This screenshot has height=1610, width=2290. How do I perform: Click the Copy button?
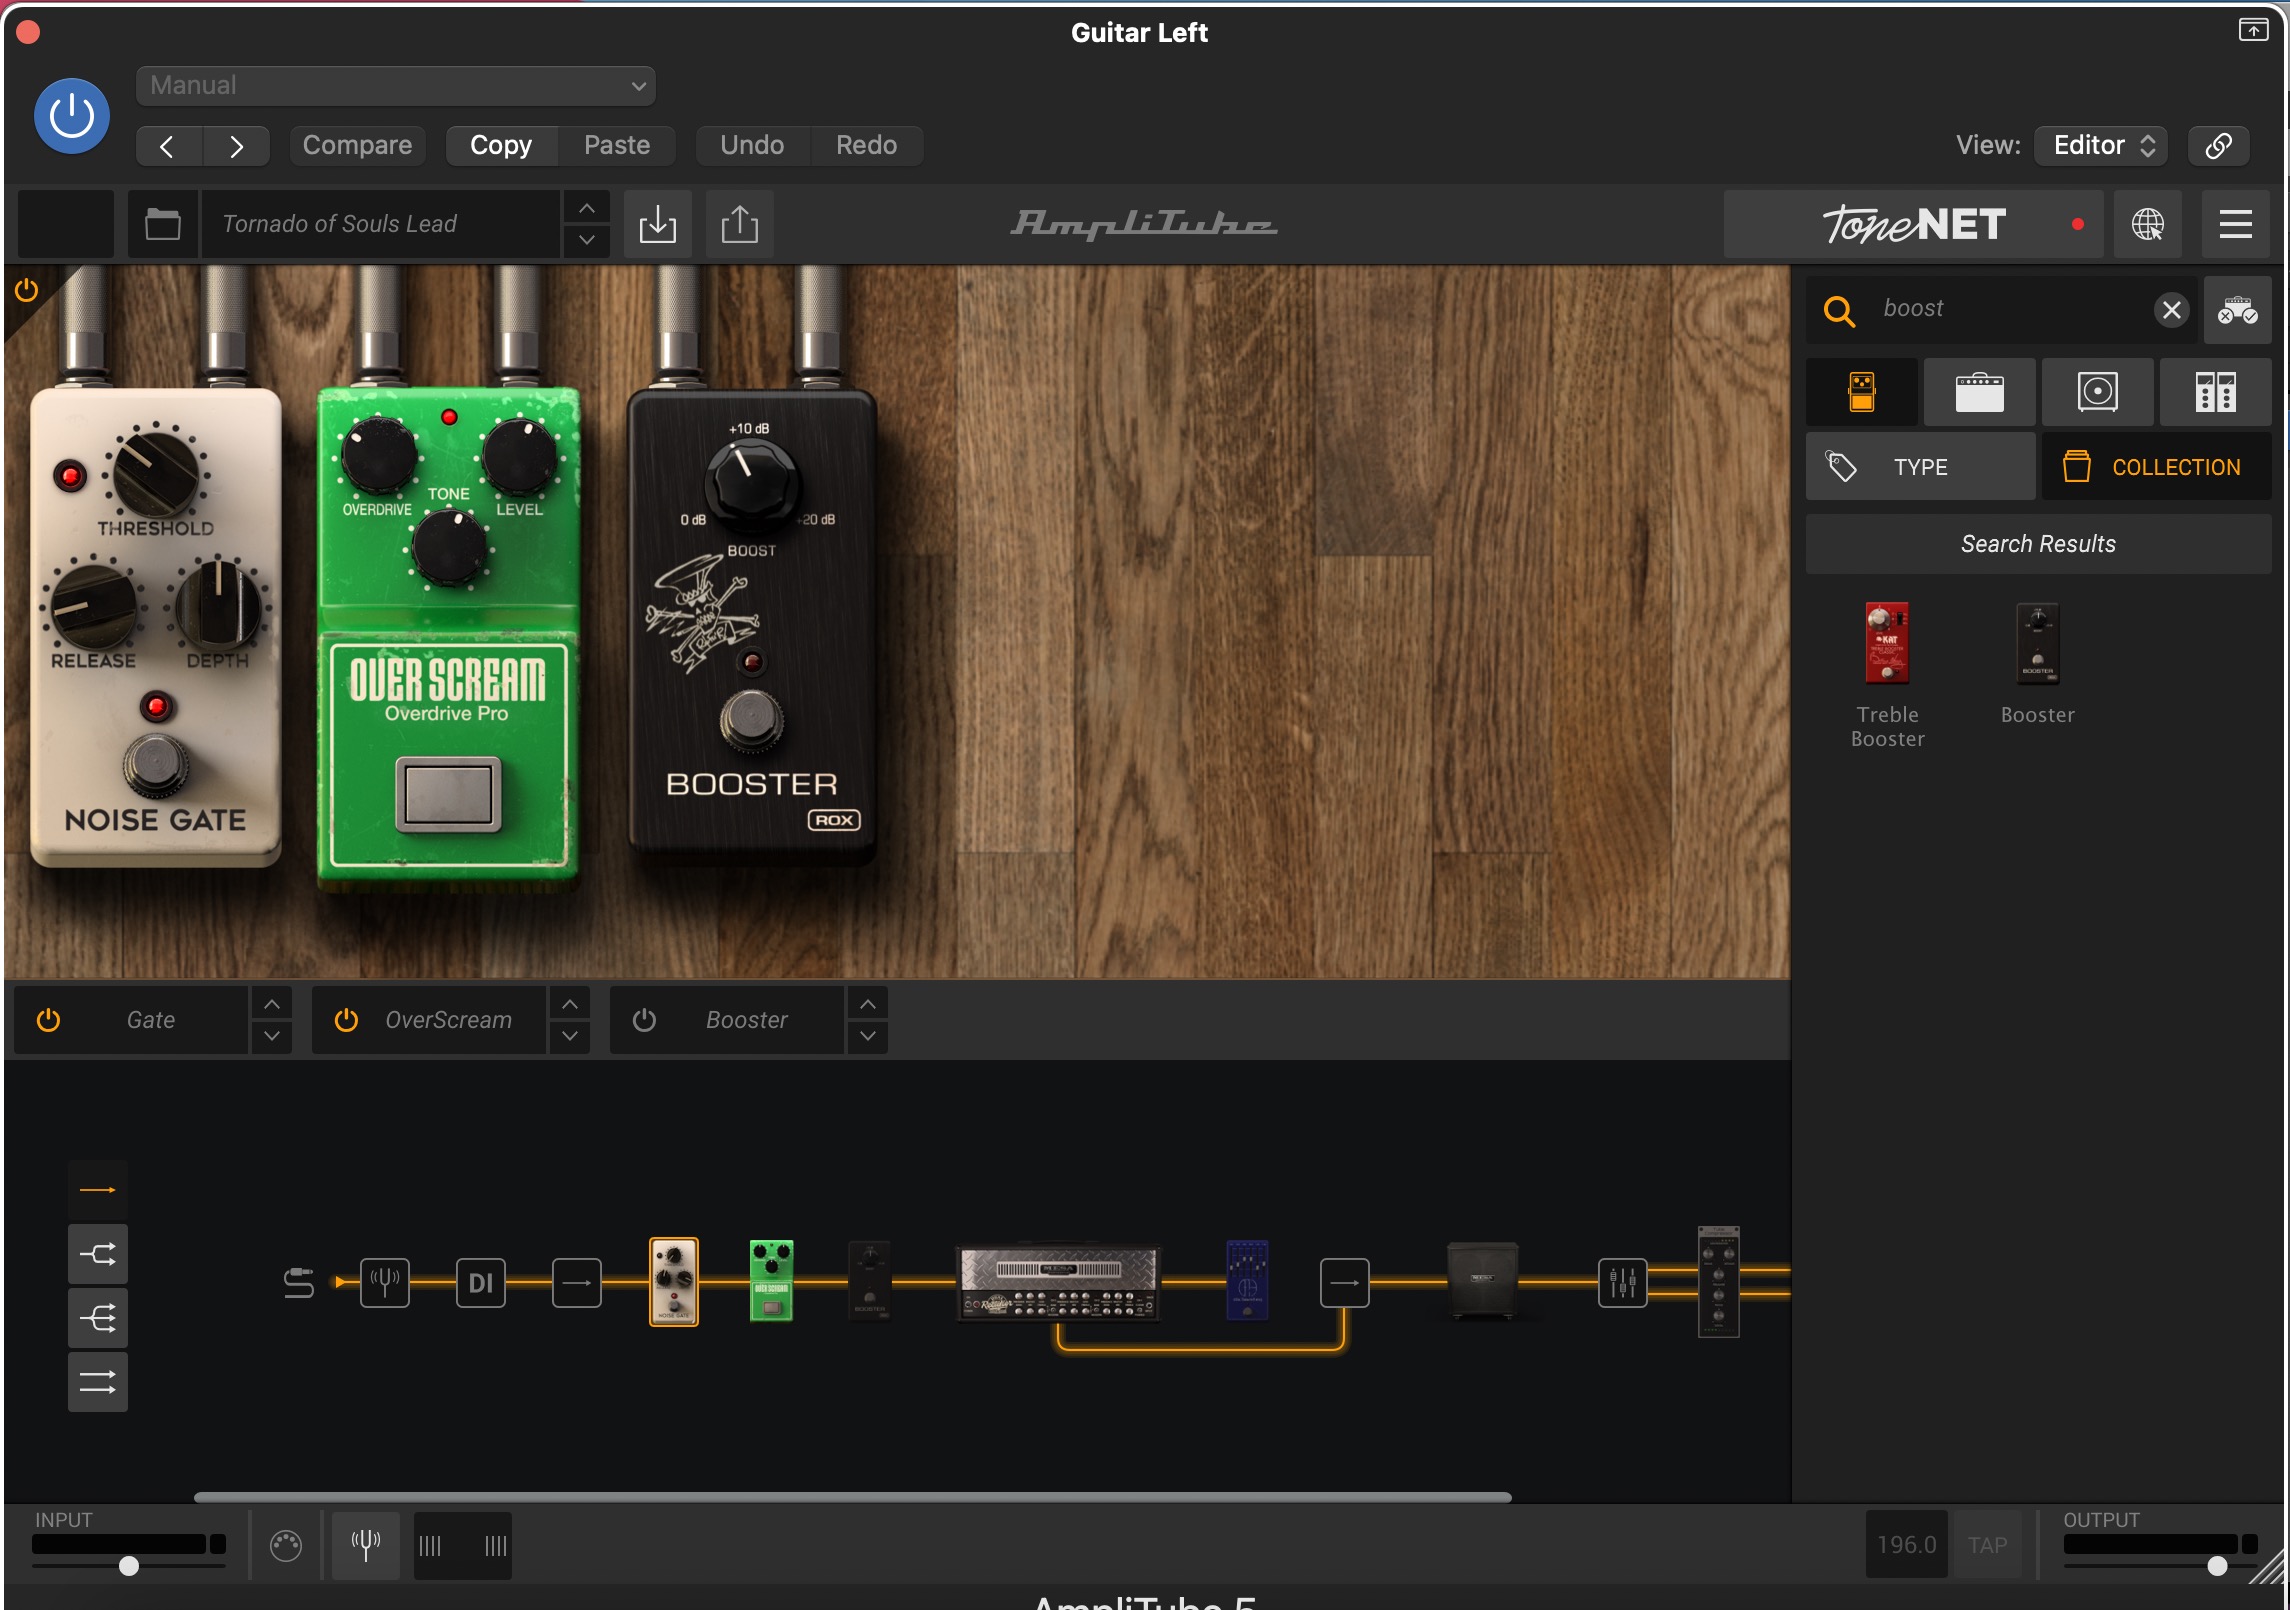pyautogui.click(x=501, y=146)
